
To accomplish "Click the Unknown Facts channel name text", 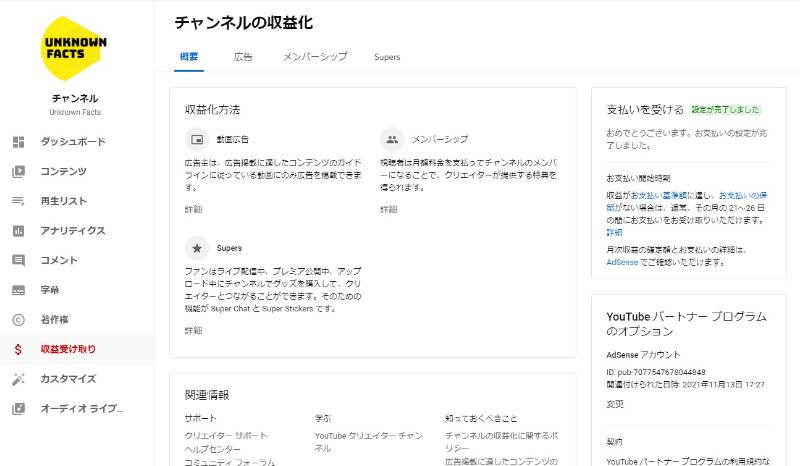I will pyautogui.click(x=75, y=112).
